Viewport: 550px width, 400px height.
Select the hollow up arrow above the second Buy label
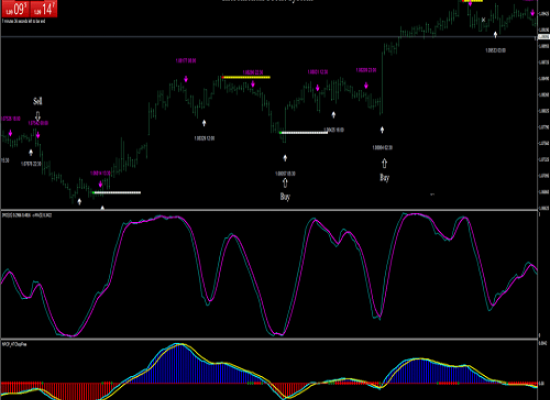pos(384,163)
